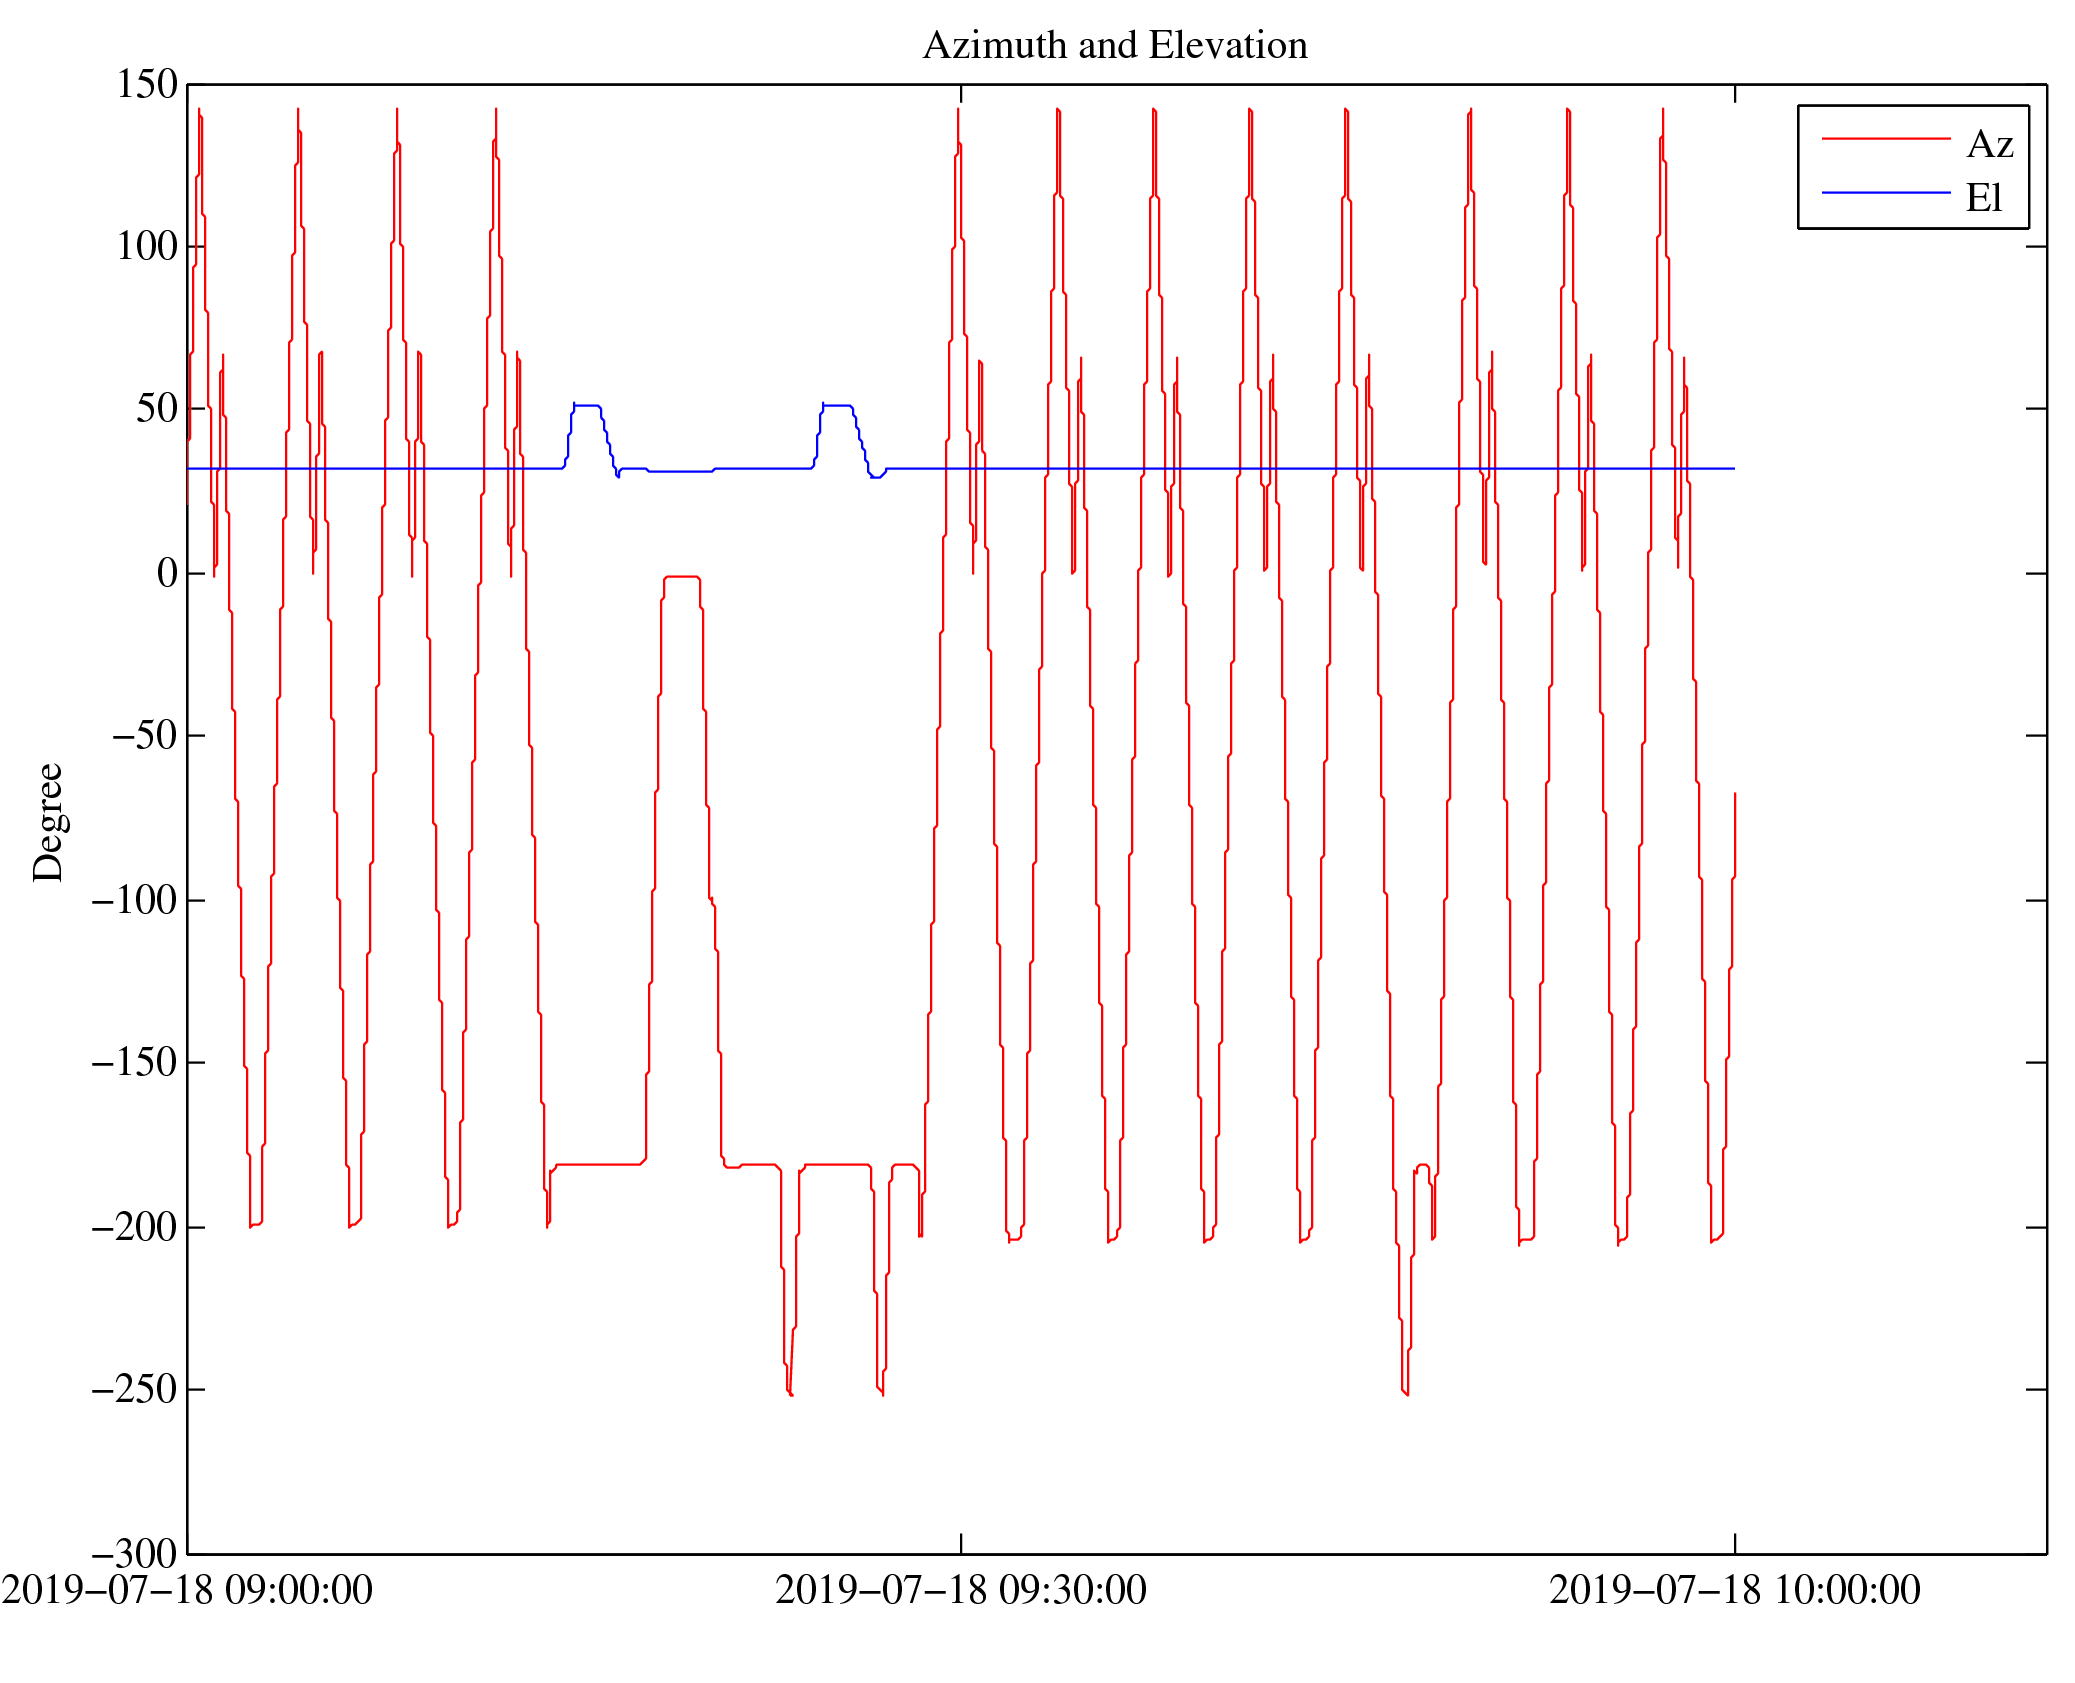Click the −50 y-axis tick label
Screen dimensions: 2075x1683
144,736
